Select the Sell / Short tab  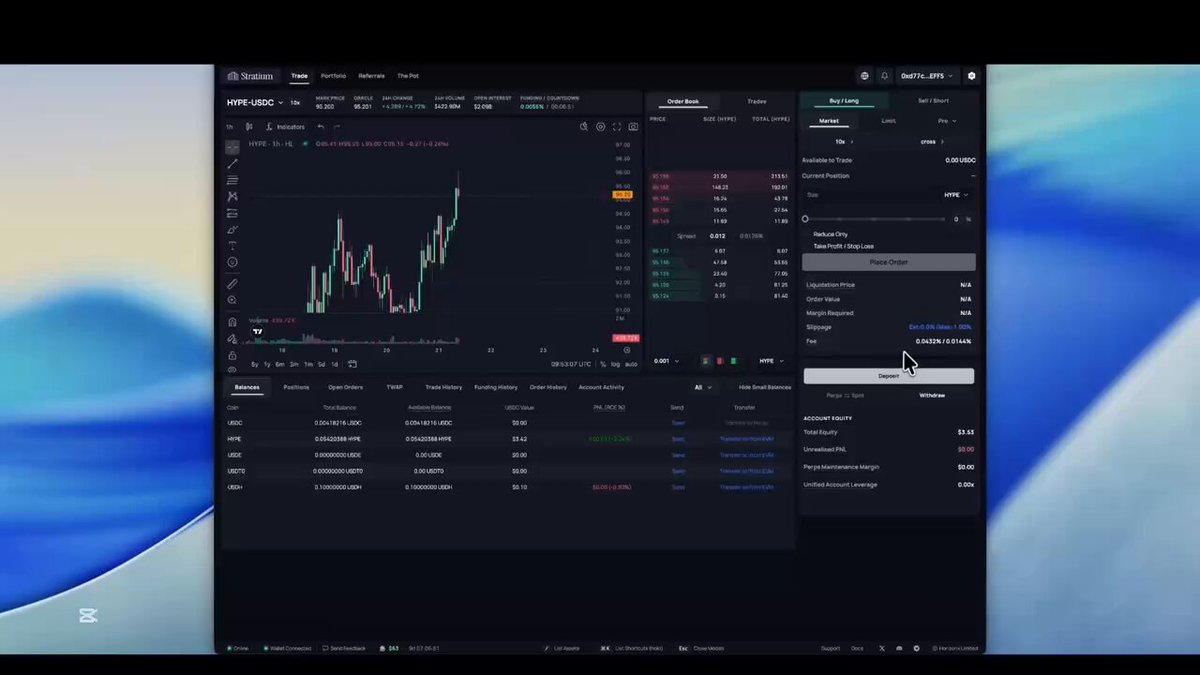pyautogui.click(x=933, y=101)
